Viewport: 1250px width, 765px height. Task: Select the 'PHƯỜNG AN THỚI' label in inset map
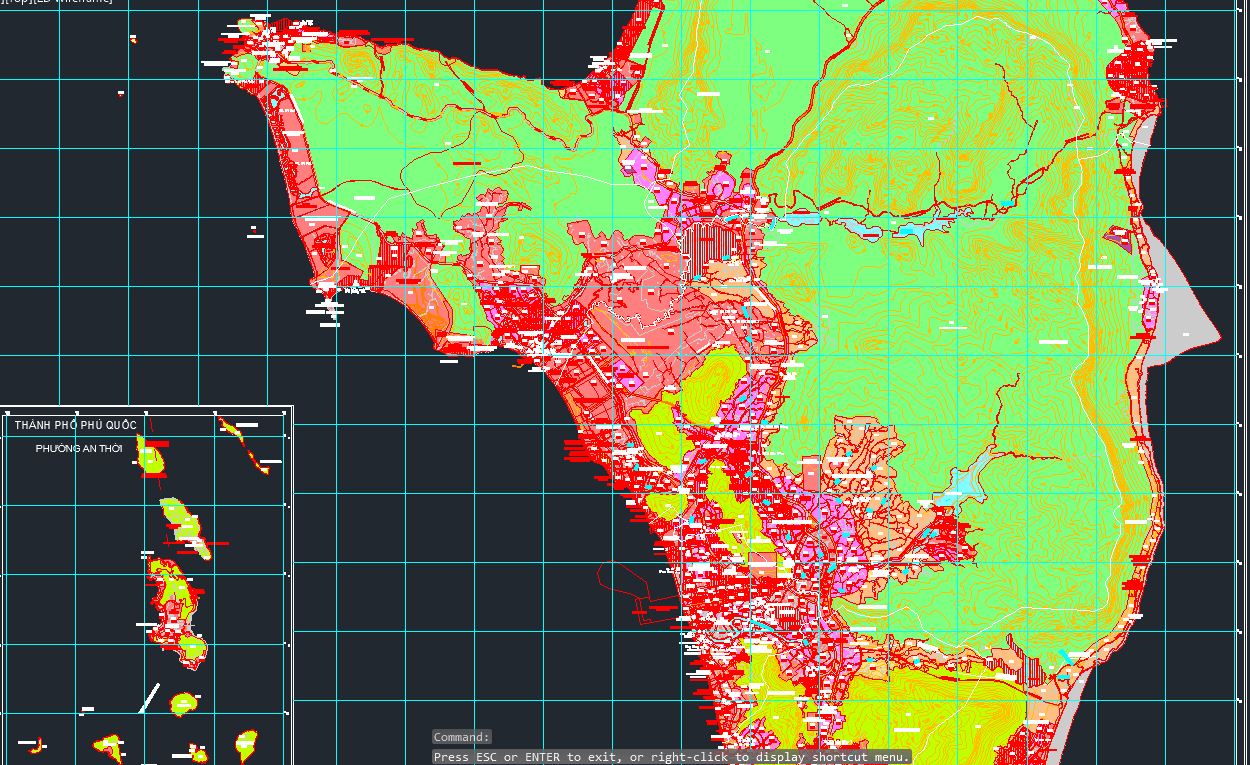pyautogui.click(x=79, y=449)
